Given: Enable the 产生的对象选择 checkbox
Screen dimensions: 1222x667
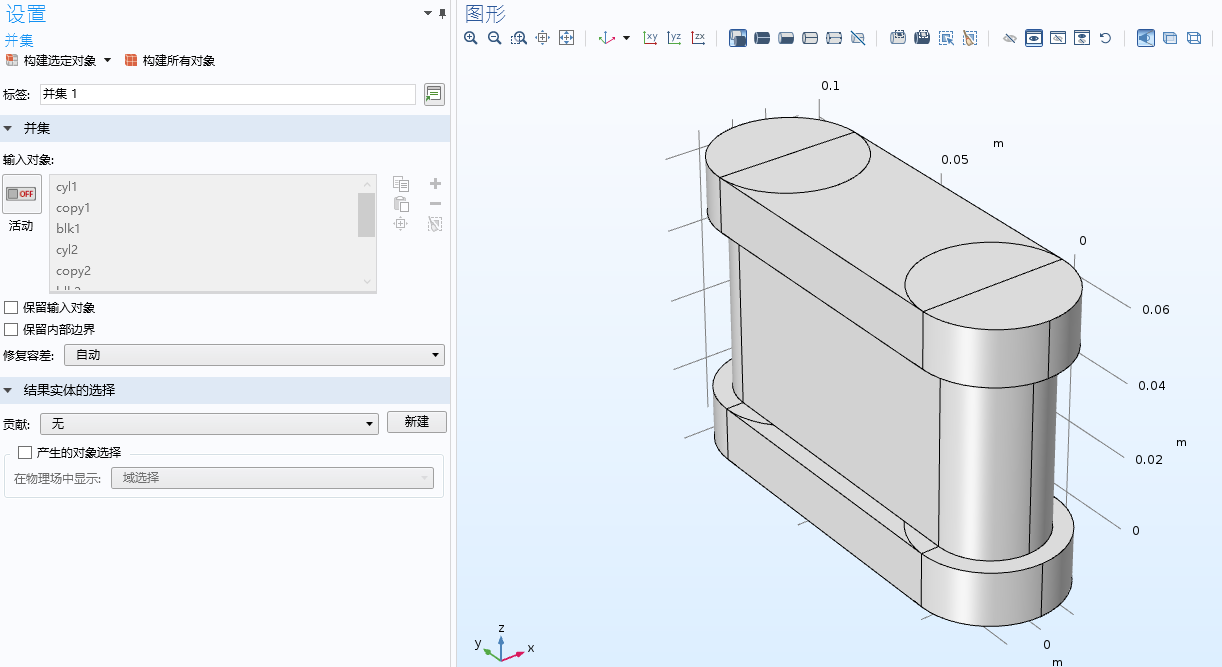Looking at the screenshot, I should (x=25, y=452).
